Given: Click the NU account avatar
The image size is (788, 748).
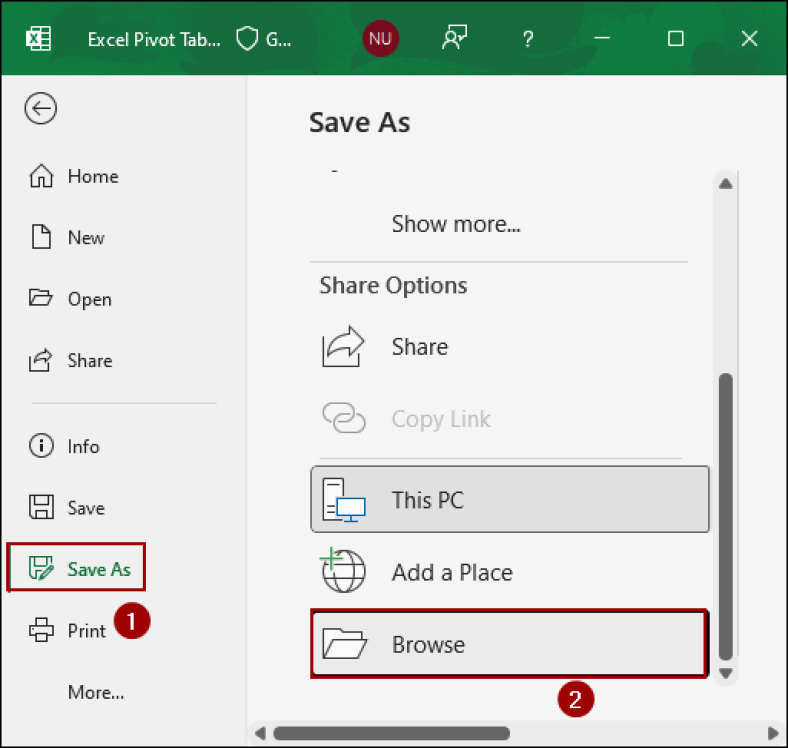Looking at the screenshot, I should tap(380, 38).
